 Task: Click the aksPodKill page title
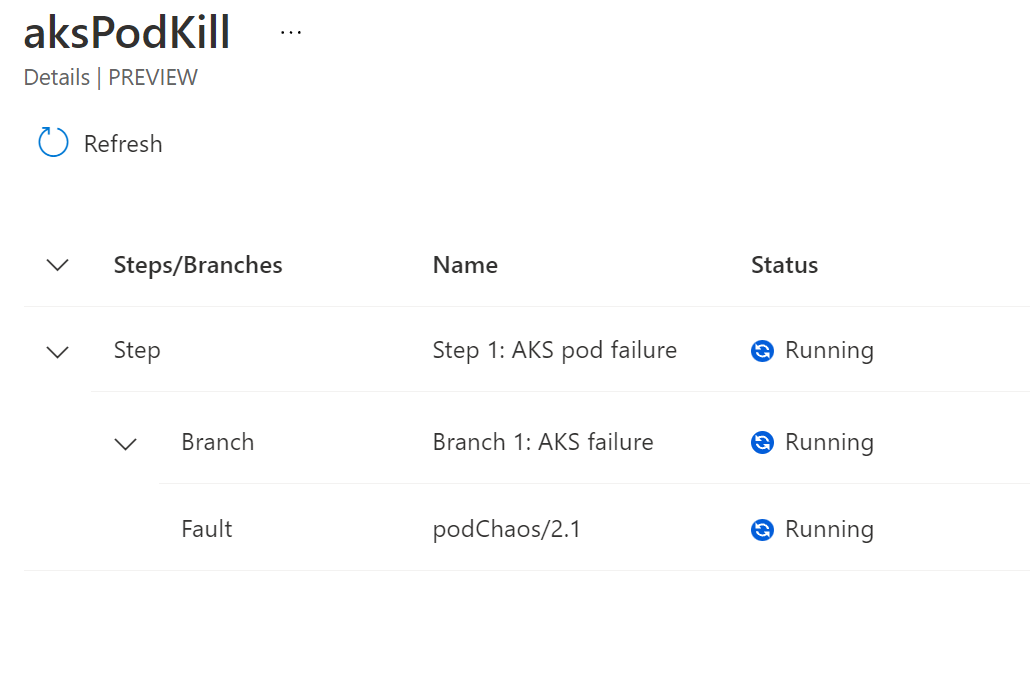(127, 32)
